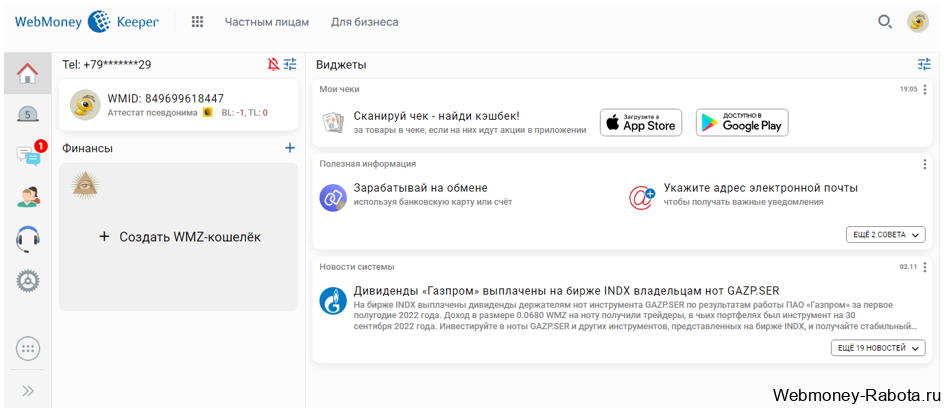Click the WMID profile ant avatar

(x=85, y=104)
